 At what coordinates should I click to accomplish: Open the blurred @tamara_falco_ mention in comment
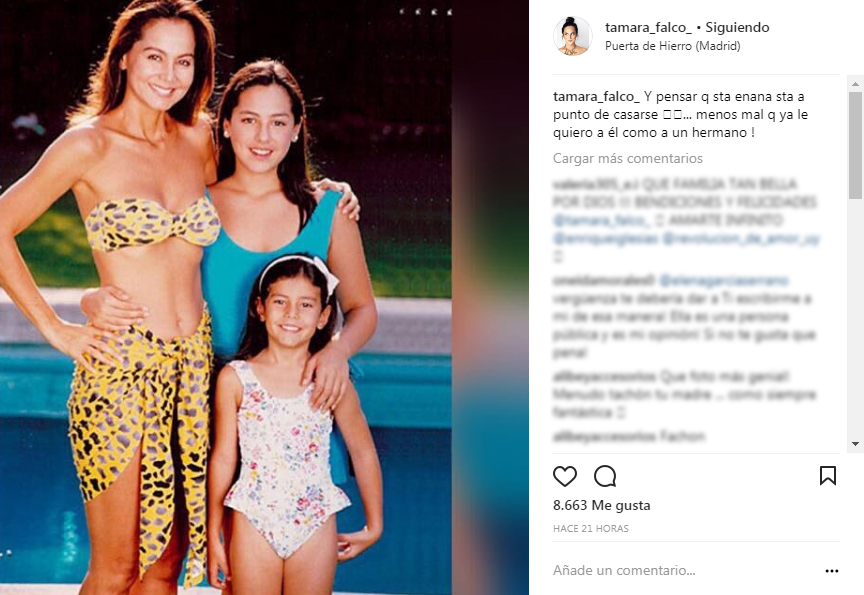(601, 220)
